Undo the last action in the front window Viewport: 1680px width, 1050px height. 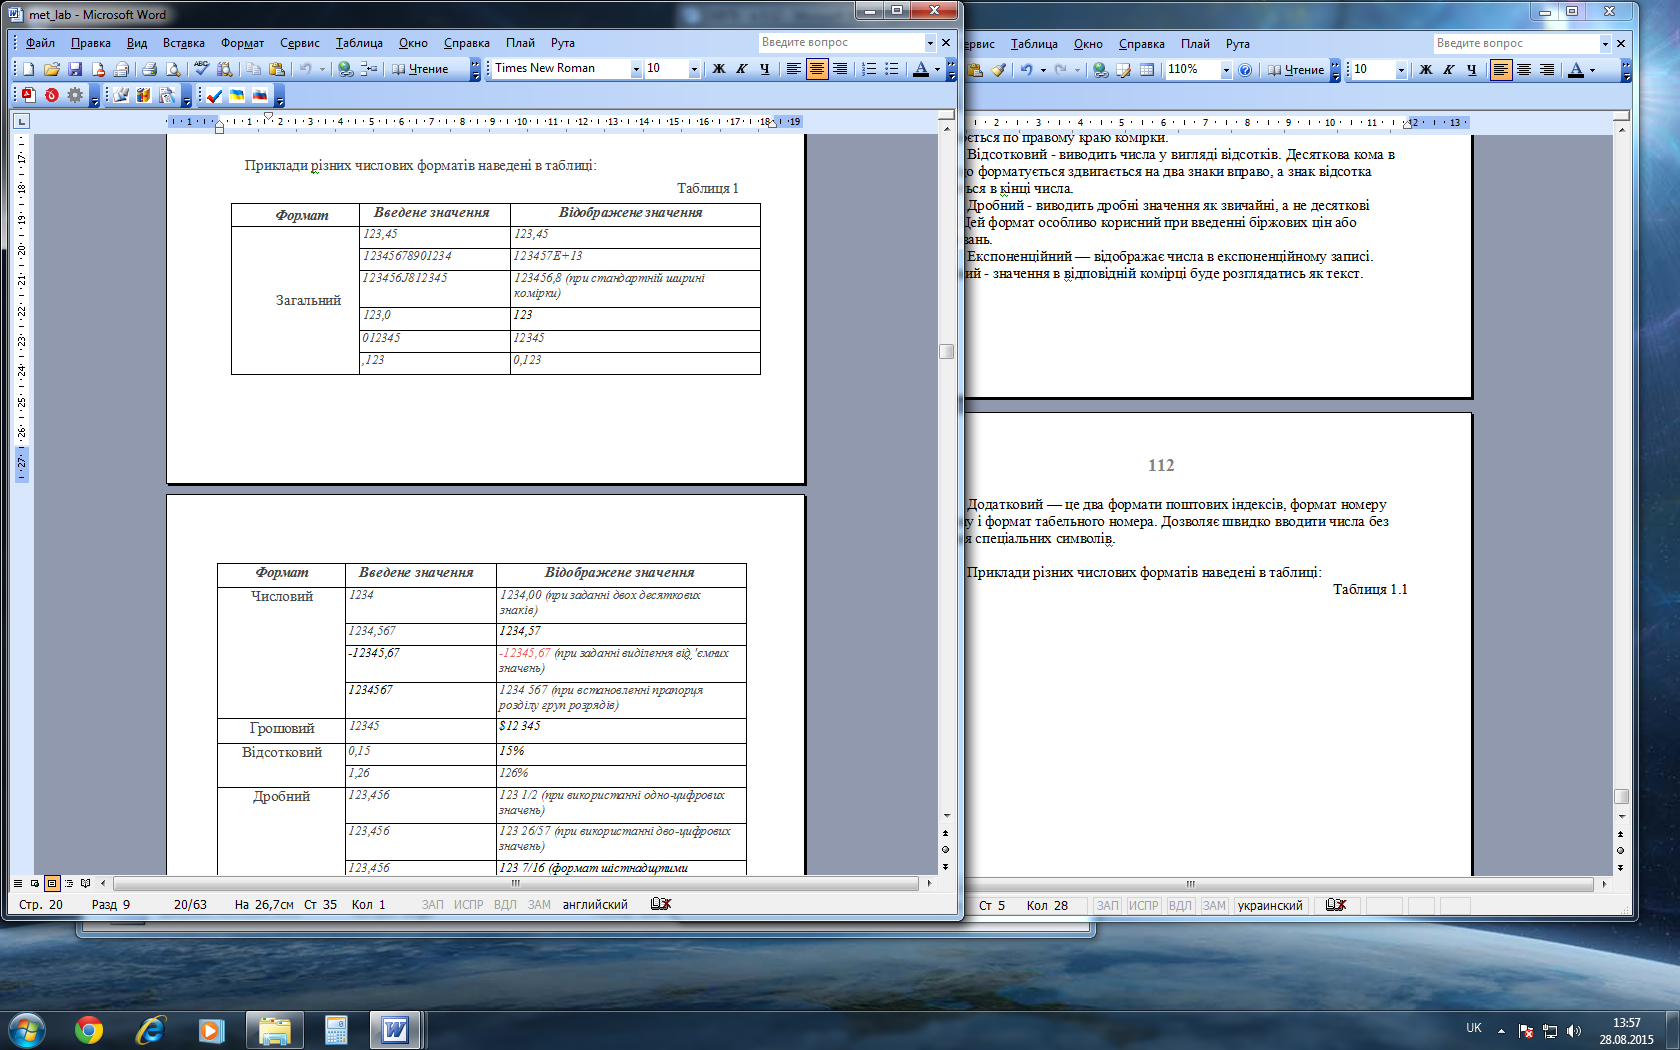coord(305,69)
